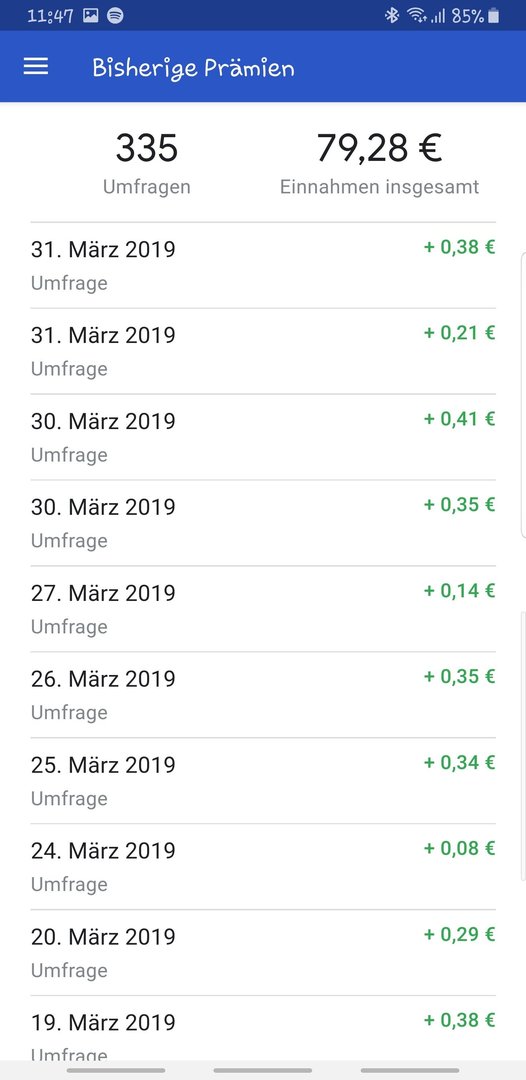
Task: Open the 31. März 2019 entry with +0,38 €
Action: pyautogui.click(x=263, y=265)
